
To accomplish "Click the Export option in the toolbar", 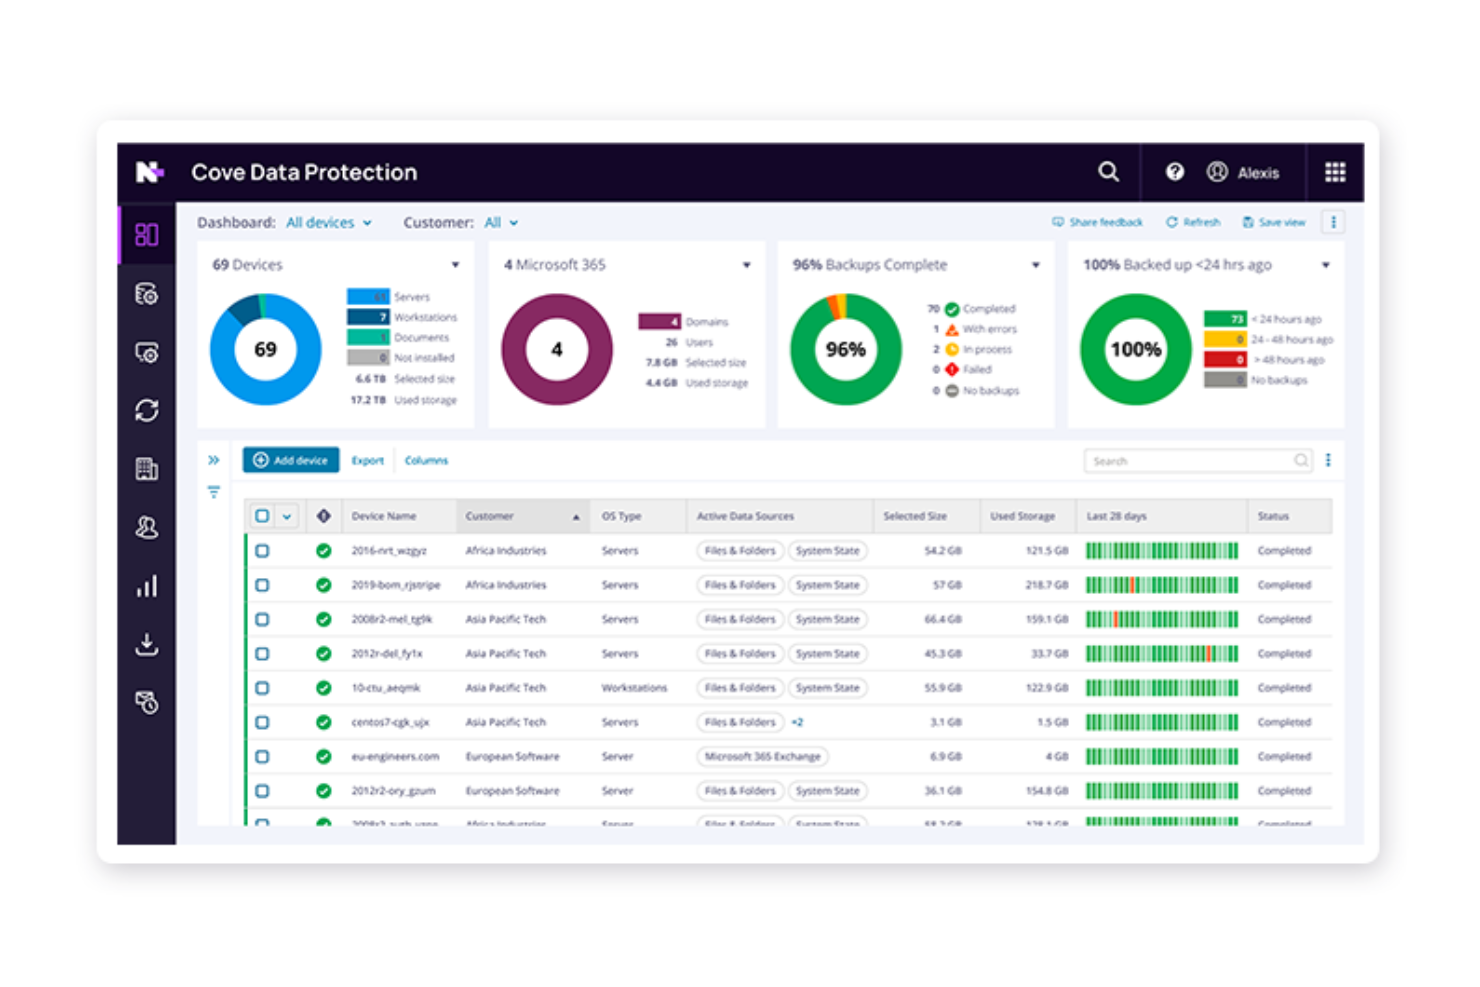I will 367,460.
